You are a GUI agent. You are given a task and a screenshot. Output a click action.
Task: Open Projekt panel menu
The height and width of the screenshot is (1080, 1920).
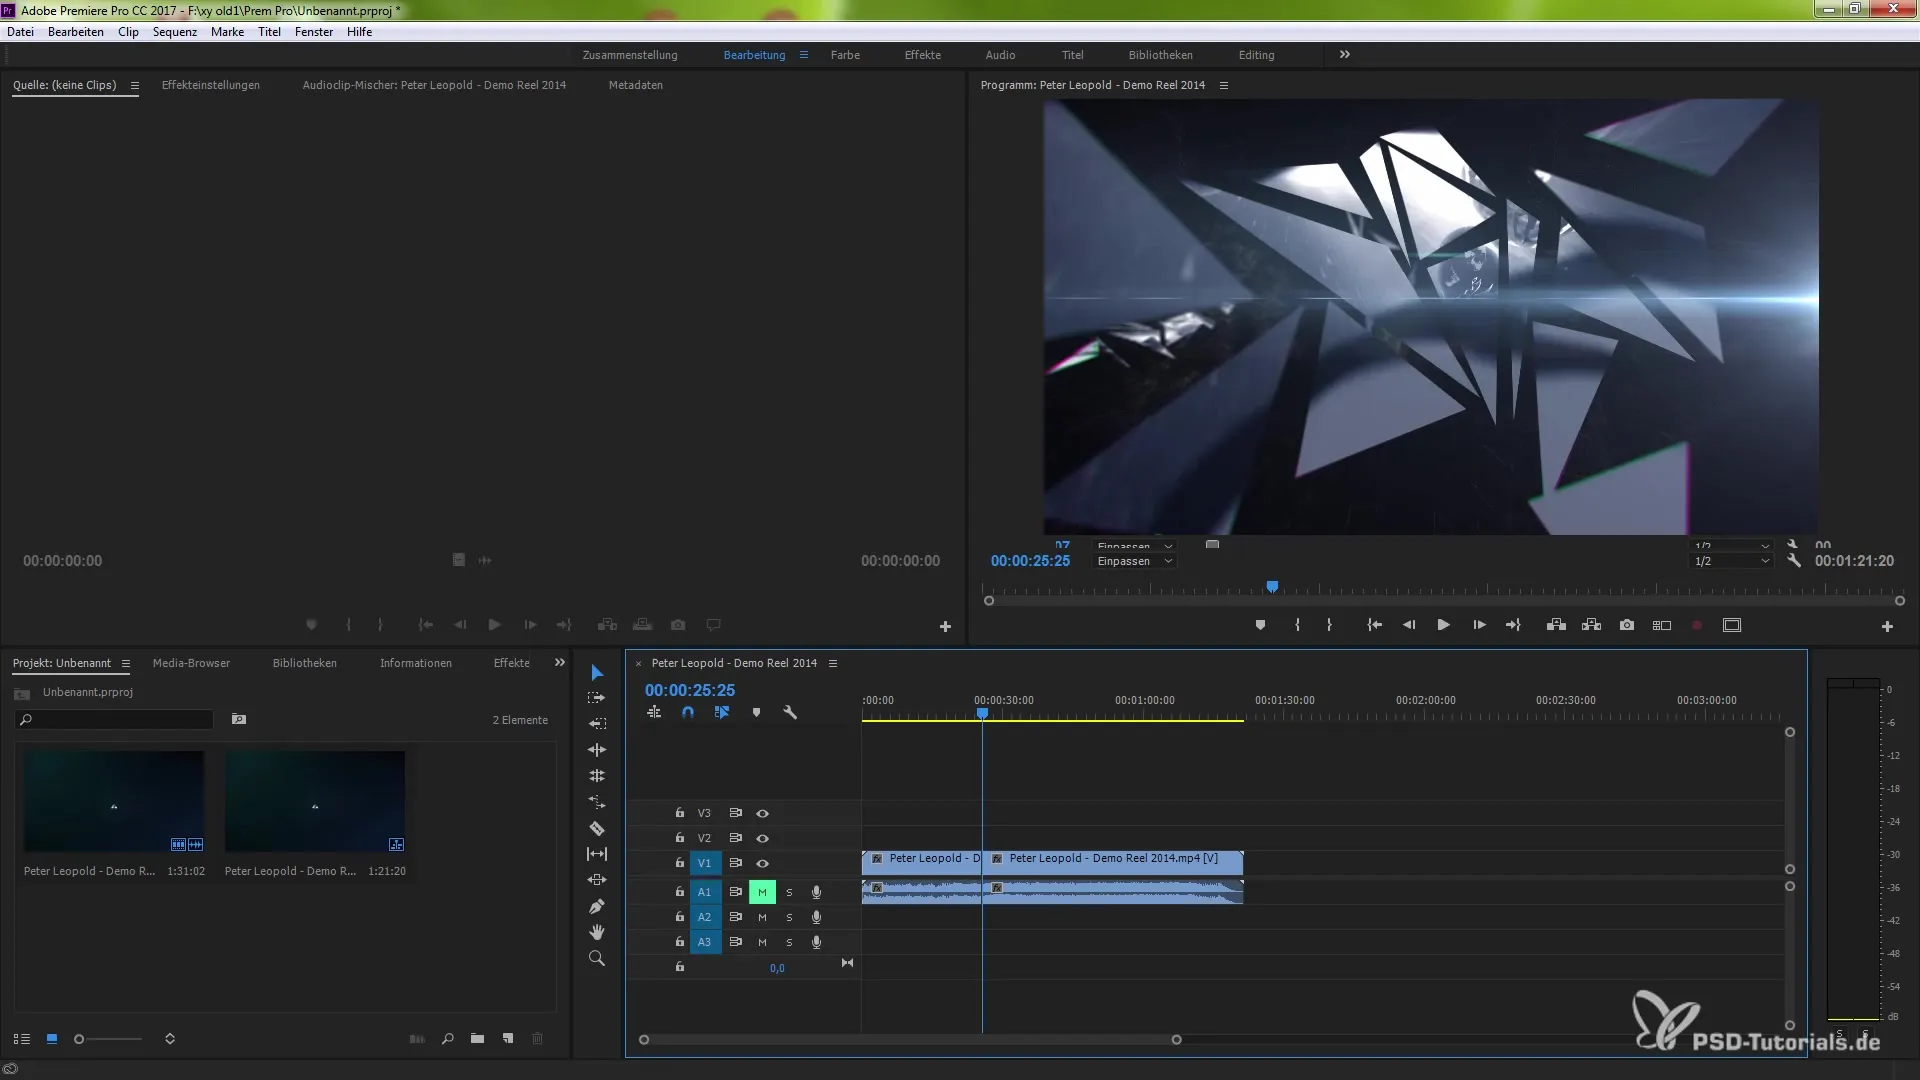[x=125, y=663]
